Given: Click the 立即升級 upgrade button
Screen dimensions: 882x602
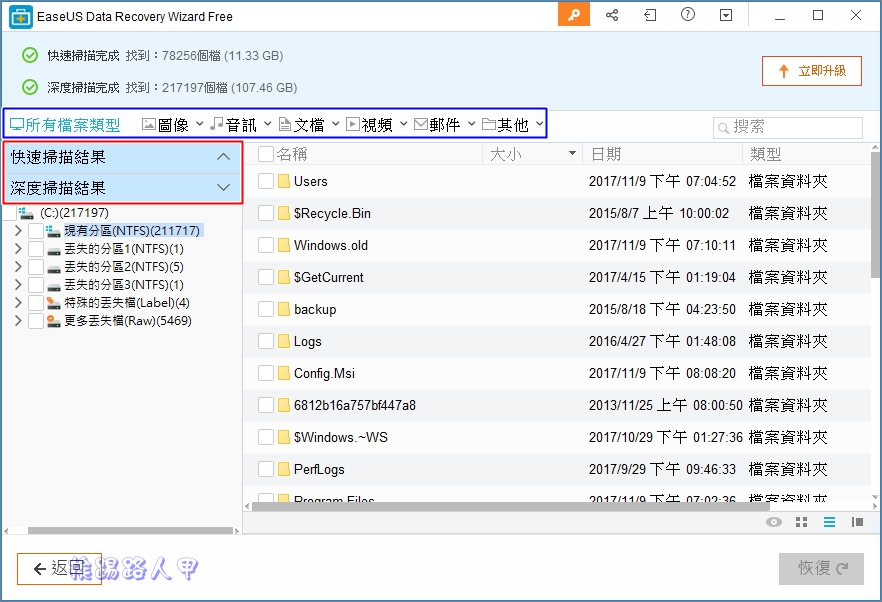Looking at the screenshot, I should [x=812, y=71].
